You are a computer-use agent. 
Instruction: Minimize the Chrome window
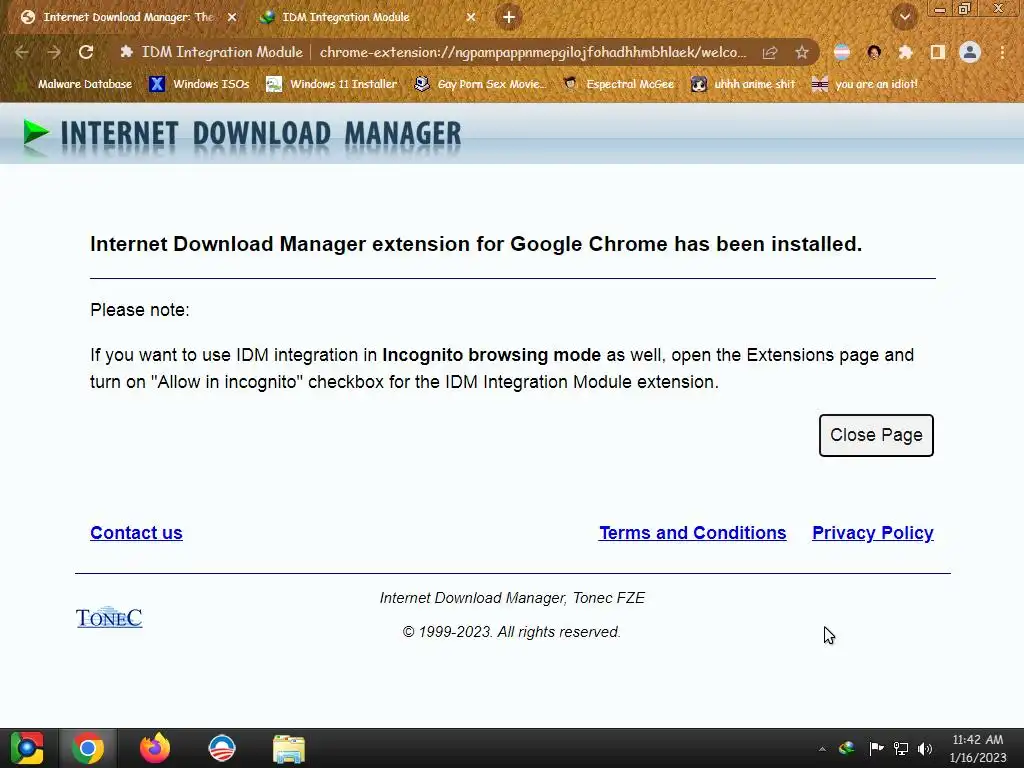point(940,9)
